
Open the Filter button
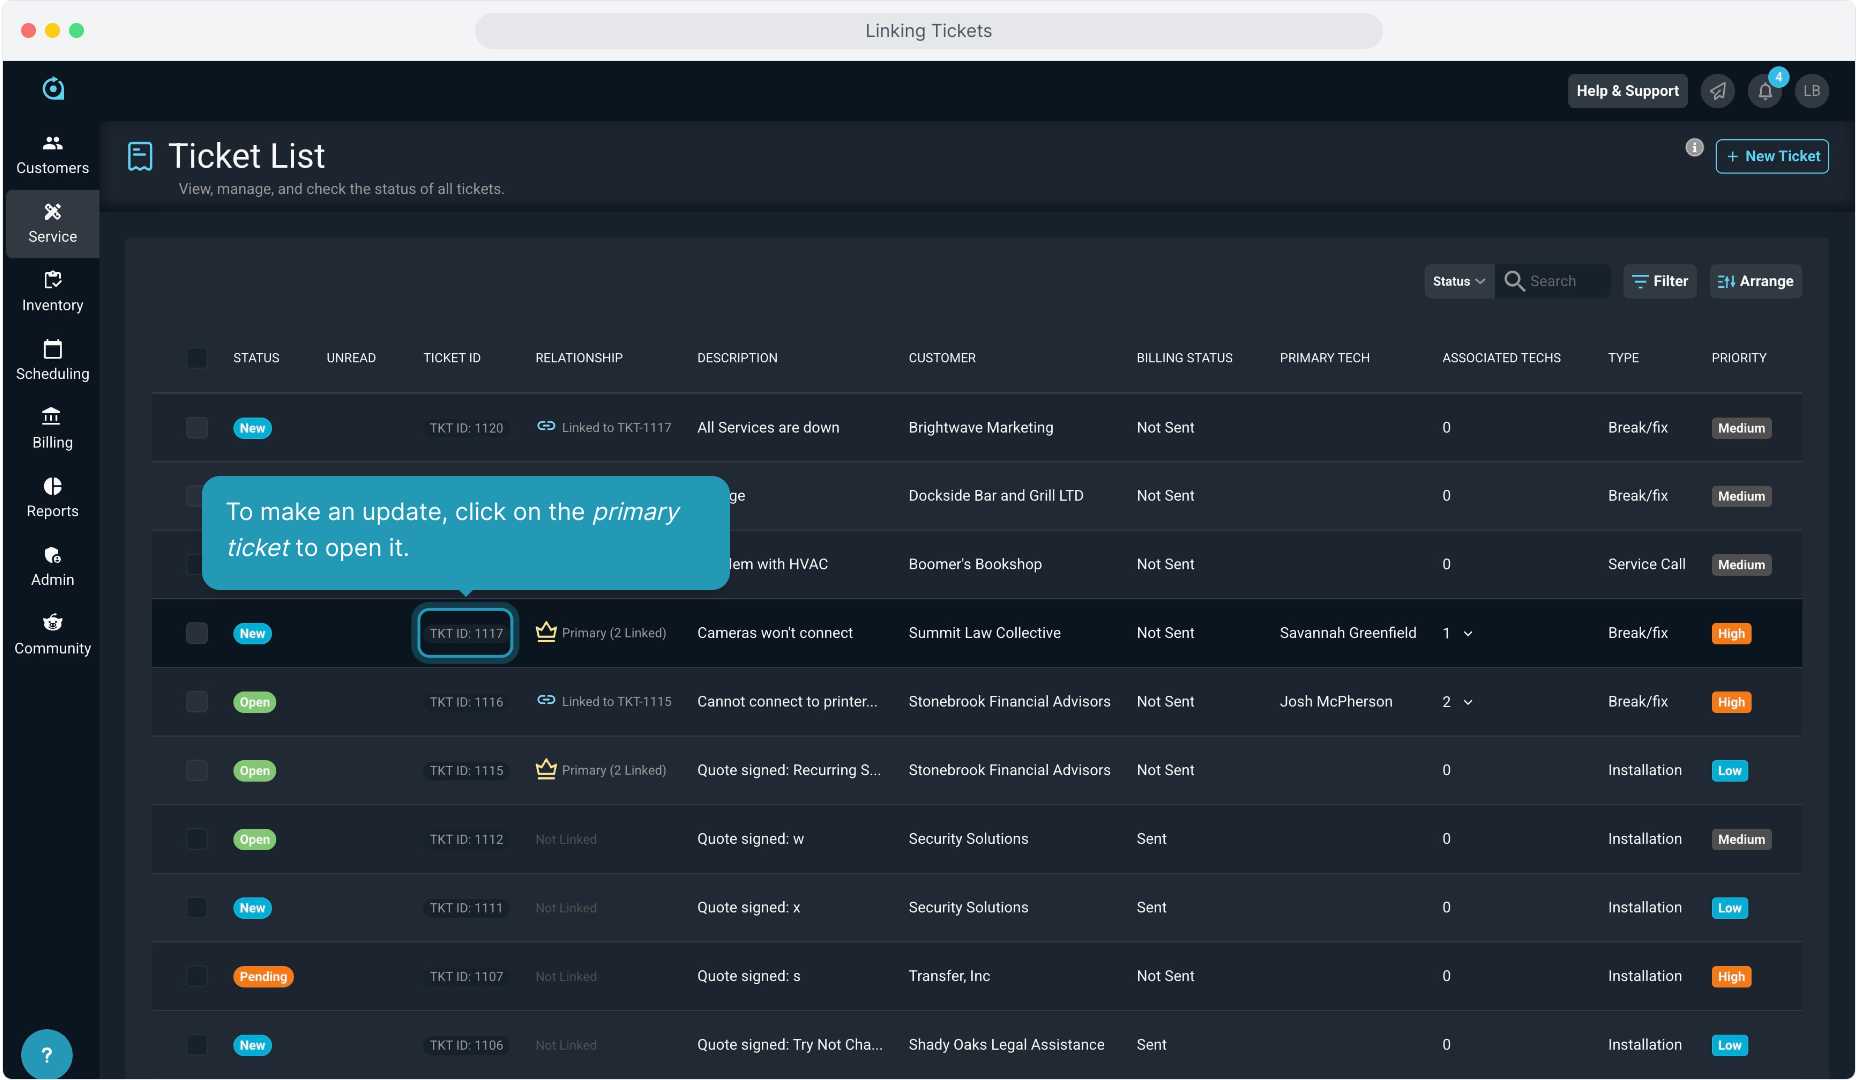1660,282
